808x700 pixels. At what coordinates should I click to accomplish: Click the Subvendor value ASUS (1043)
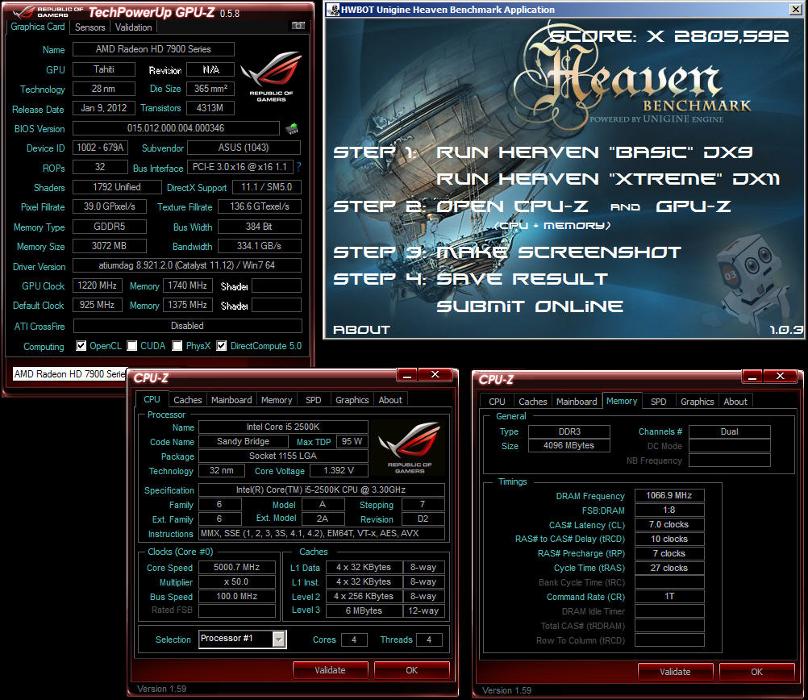pyautogui.click(x=244, y=147)
